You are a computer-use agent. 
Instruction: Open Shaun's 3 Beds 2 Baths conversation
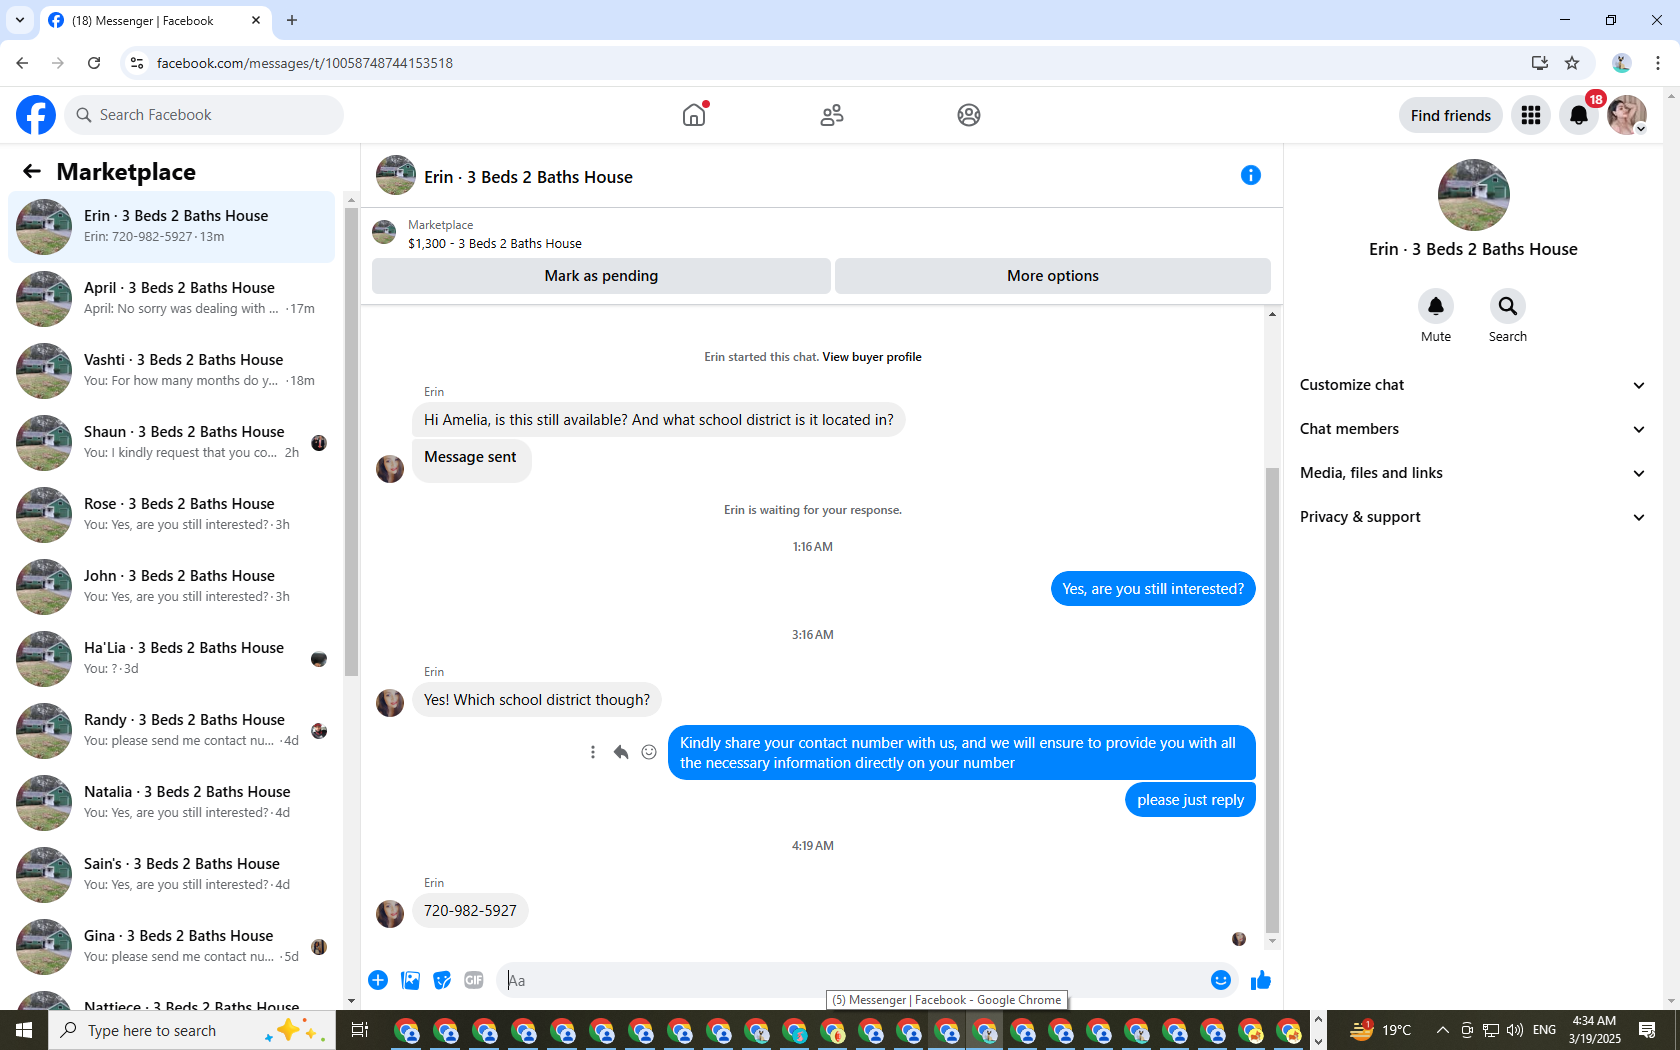click(x=172, y=443)
